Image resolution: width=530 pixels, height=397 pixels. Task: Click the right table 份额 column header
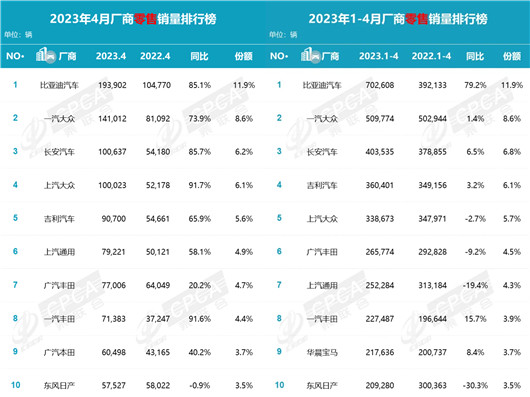click(512, 56)
